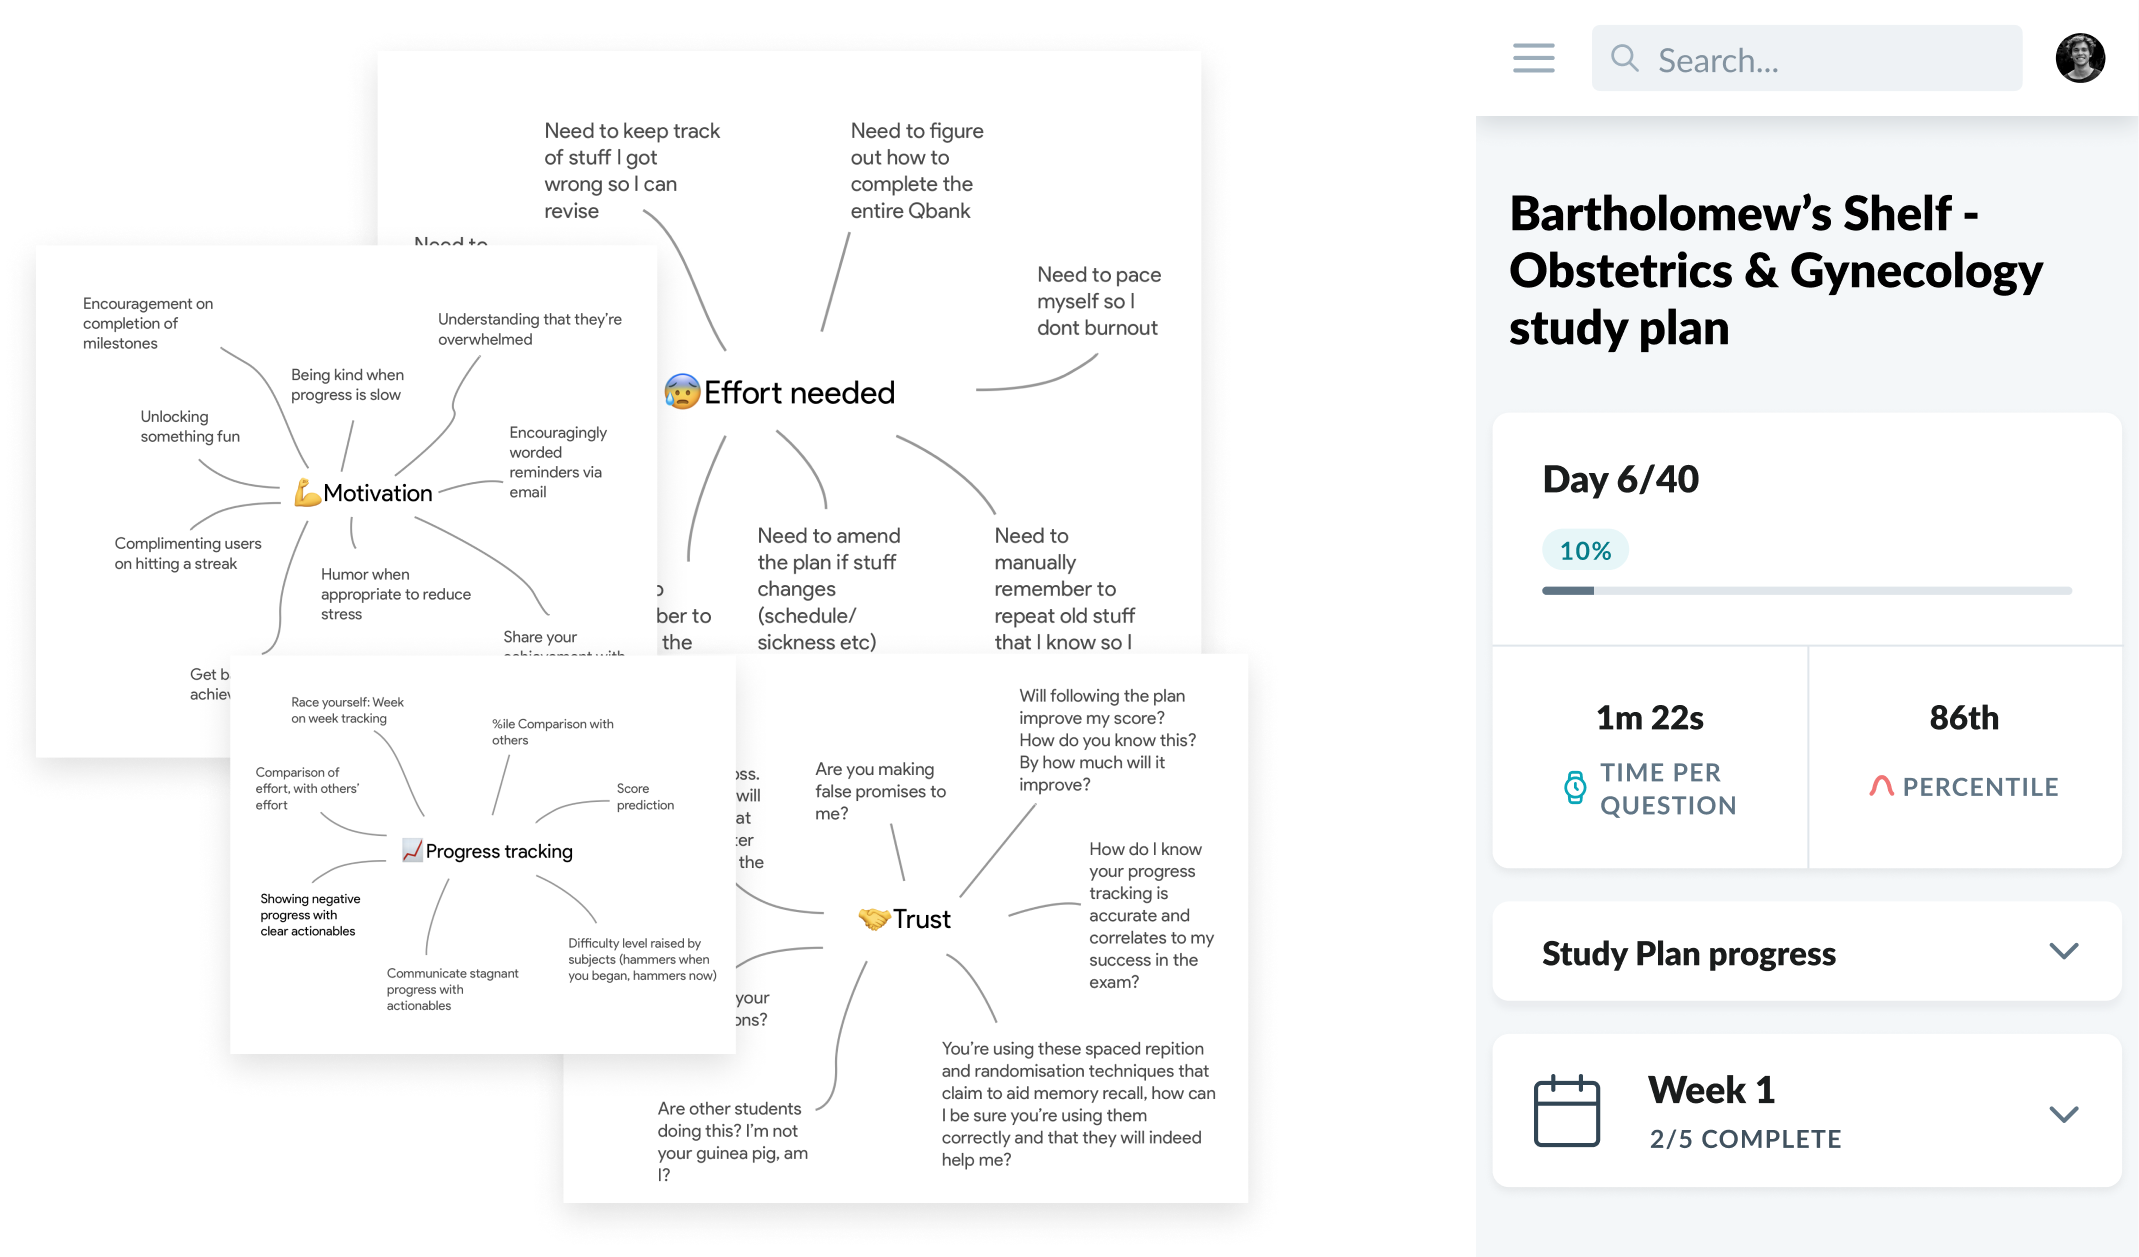The width and height of the screenshot is (2139, 1257).
Task: Expand the Study Plan progress chevron
Action: coord(2064,951)
